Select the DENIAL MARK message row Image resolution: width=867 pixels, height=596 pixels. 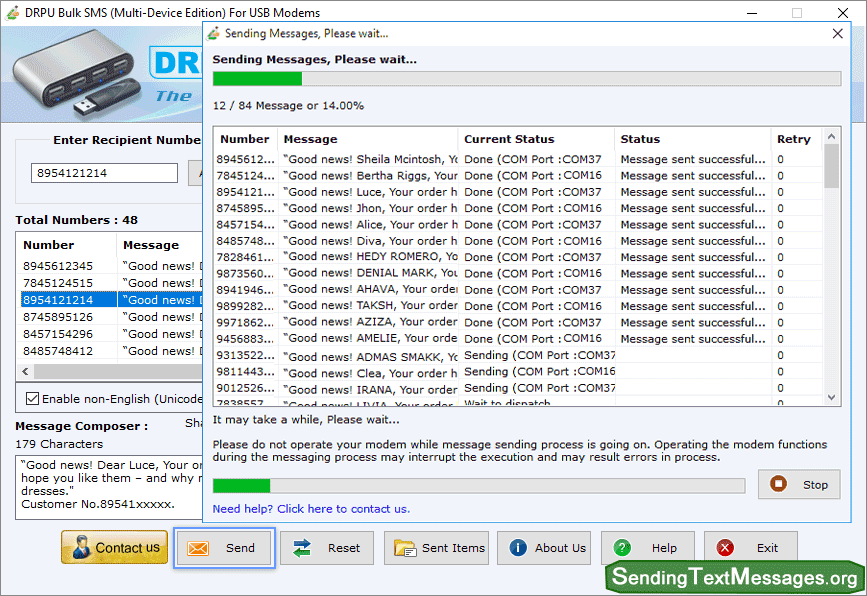click(519, 274)
